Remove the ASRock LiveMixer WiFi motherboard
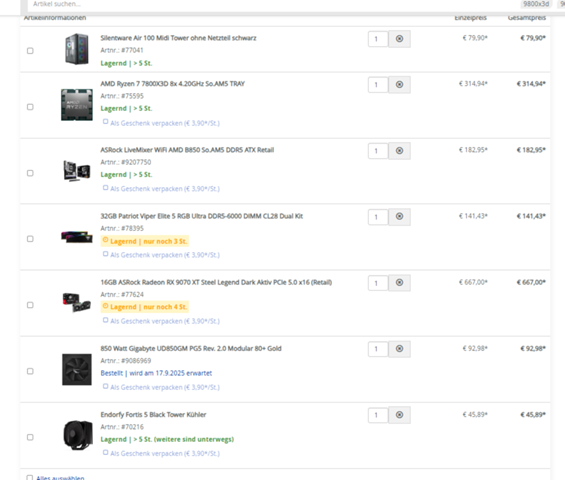The width and height of the screenshot is (565, 480). [x=399, y=151]
